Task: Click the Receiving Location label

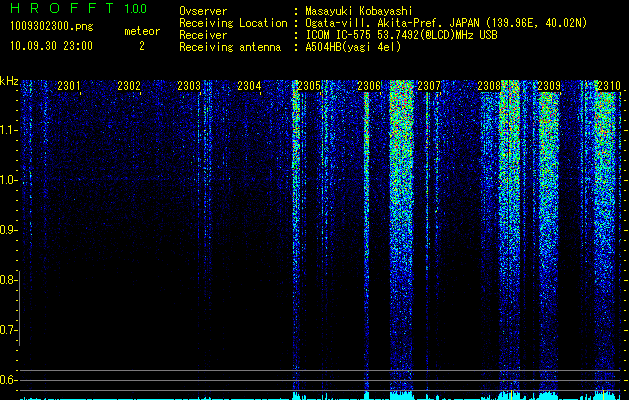Action: click(x=233, y=23)
